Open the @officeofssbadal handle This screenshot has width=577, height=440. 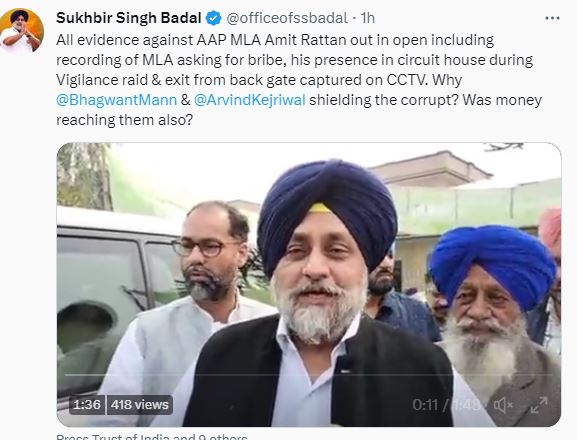pyautogui.click(x=287, y=18)
